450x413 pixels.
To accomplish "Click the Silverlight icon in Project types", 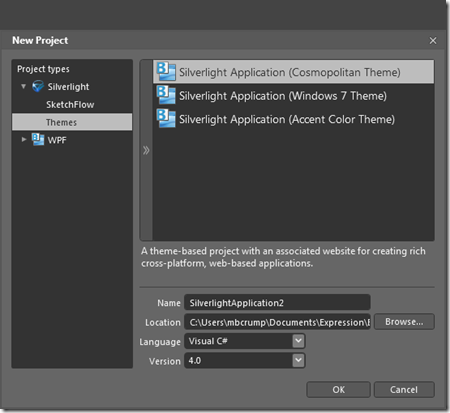I will click(x=38, y=86).
